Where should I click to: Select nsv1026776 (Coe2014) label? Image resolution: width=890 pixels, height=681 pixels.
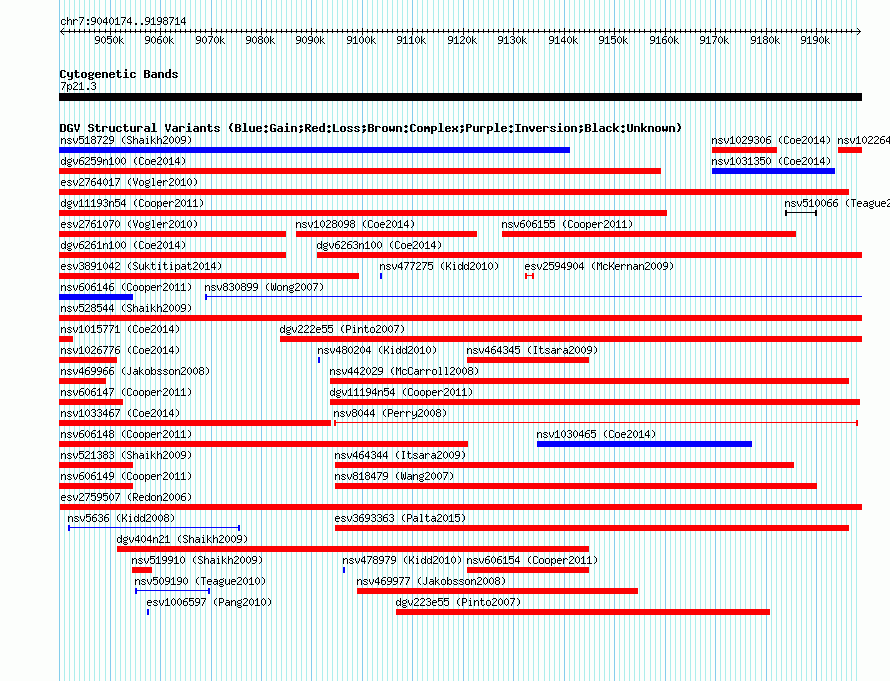coord(120,350)
